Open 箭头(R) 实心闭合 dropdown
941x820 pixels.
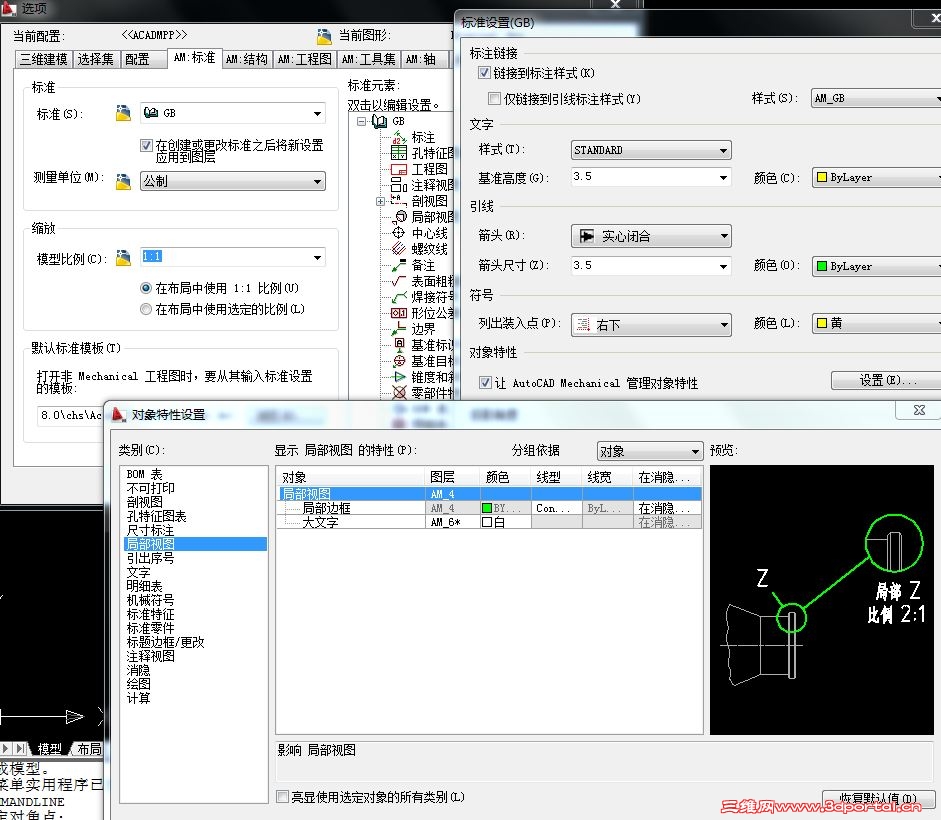(x=651, y=236)
